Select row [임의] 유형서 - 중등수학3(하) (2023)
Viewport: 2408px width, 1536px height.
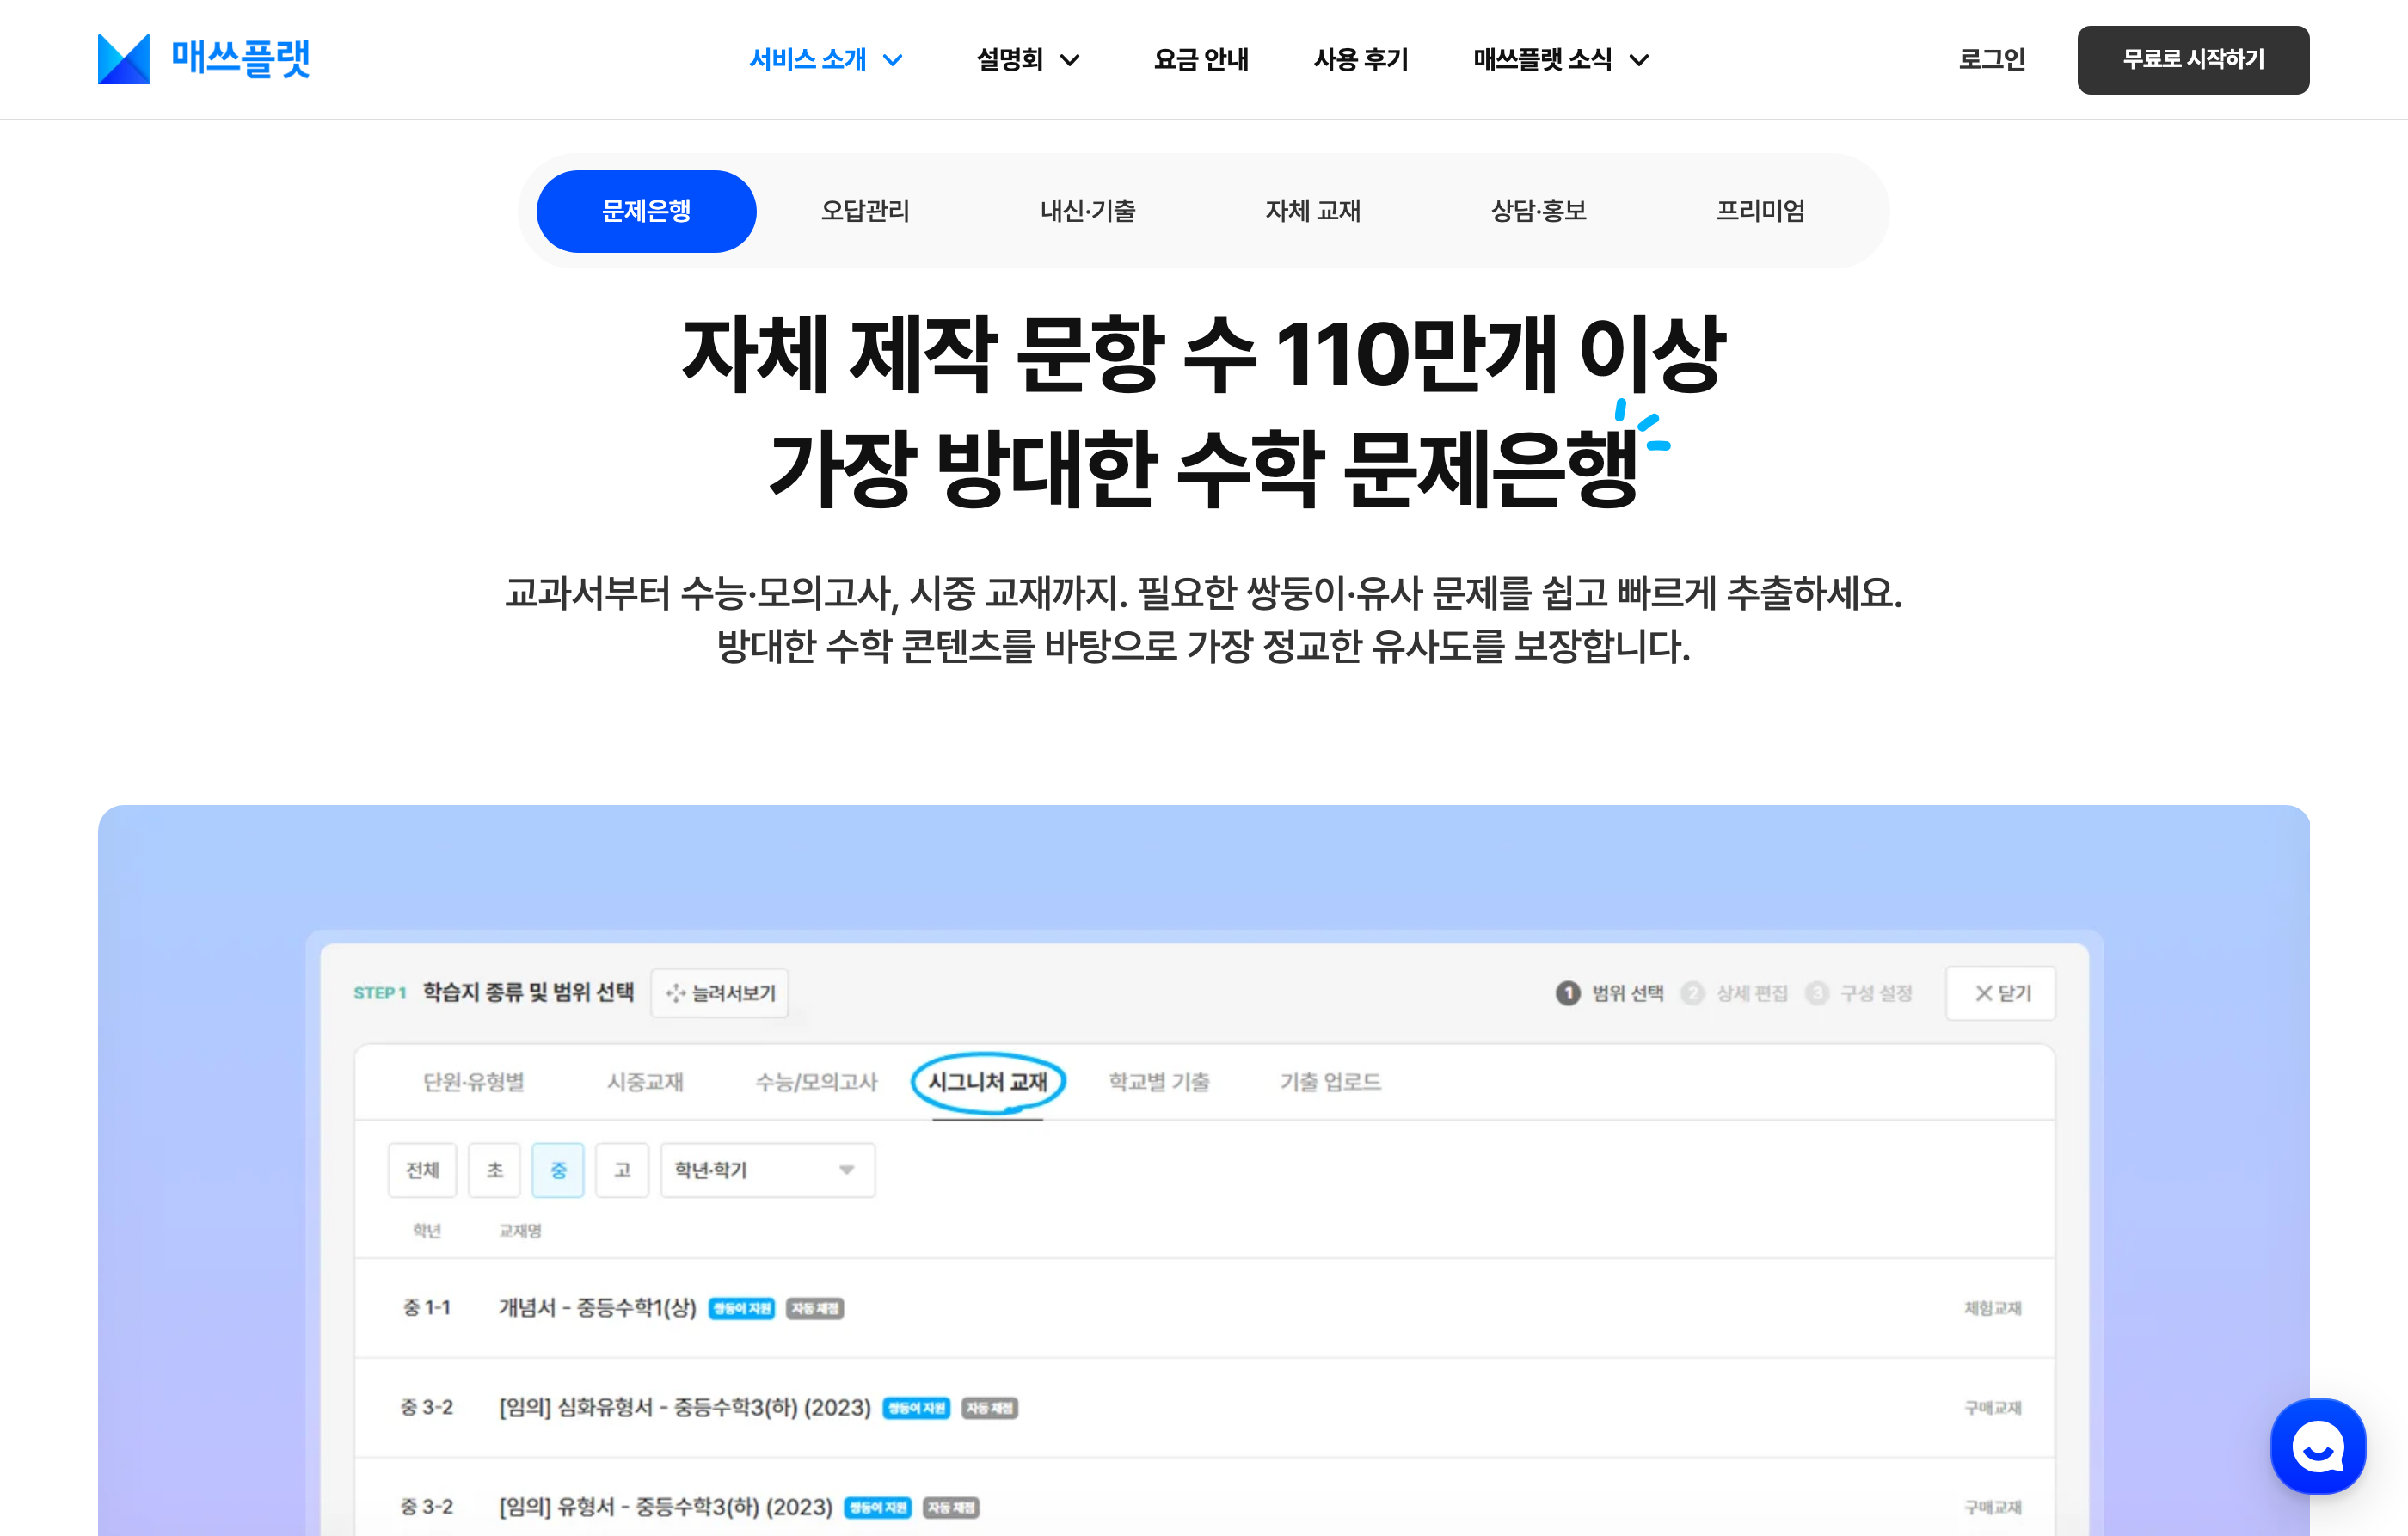tap(1204, 1507)
